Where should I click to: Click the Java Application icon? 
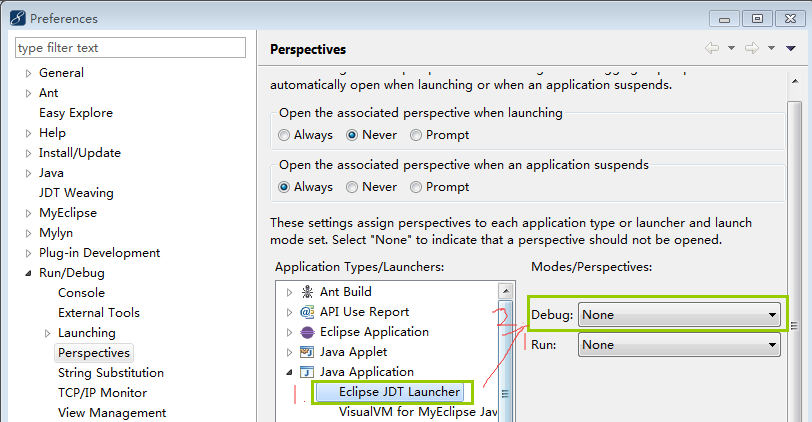click(307, 372)
